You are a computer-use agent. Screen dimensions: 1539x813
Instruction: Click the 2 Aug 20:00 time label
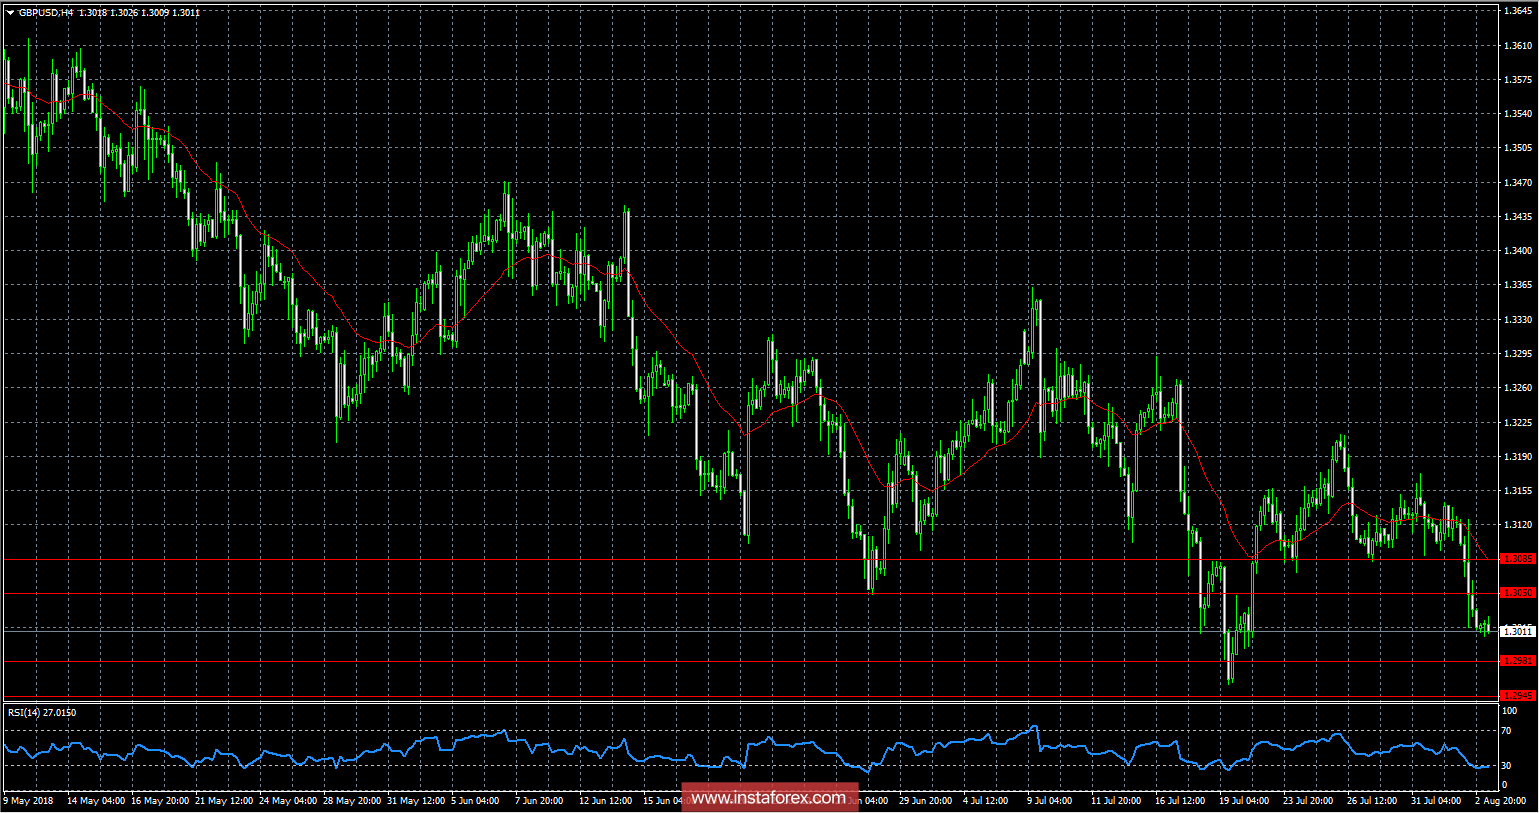point(1501,801)
